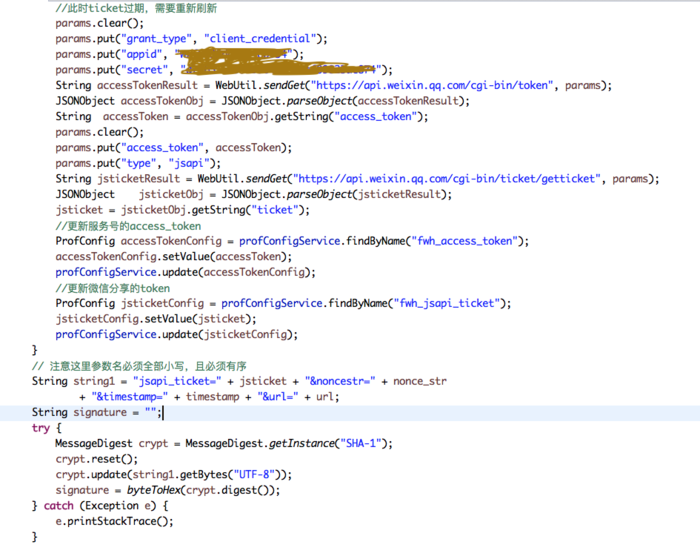Click the "fwh_jsapi_ticket" string
The image size is (700, 556).
point(446,303)
